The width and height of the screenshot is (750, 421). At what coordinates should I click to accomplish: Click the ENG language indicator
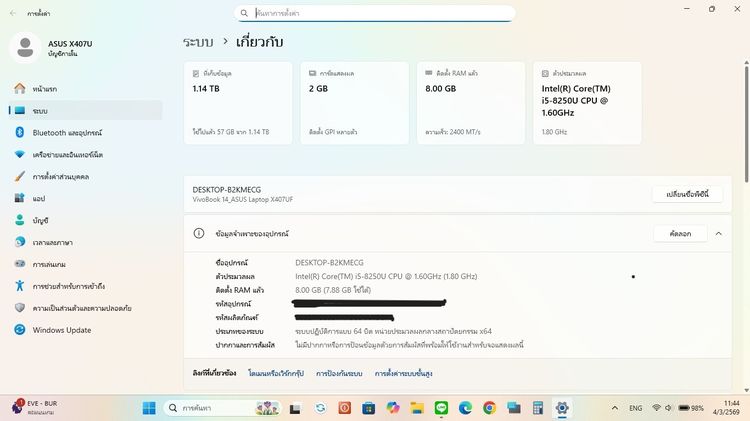(x=636, y=408)
